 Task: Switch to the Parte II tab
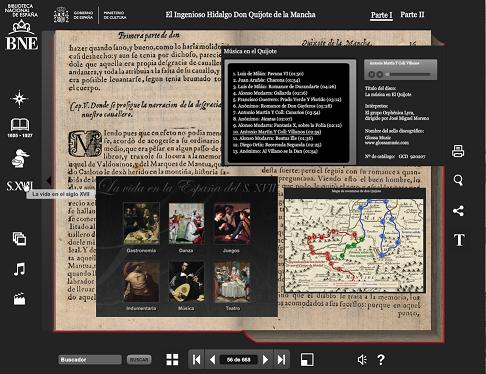[x=412, y=15]
